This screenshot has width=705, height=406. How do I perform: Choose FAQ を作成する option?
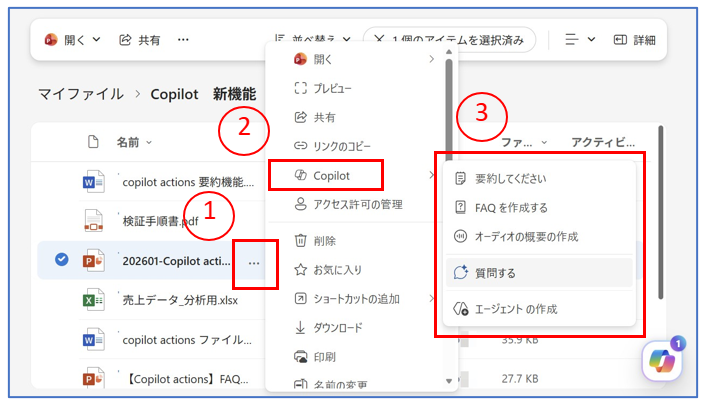[514, 208]
